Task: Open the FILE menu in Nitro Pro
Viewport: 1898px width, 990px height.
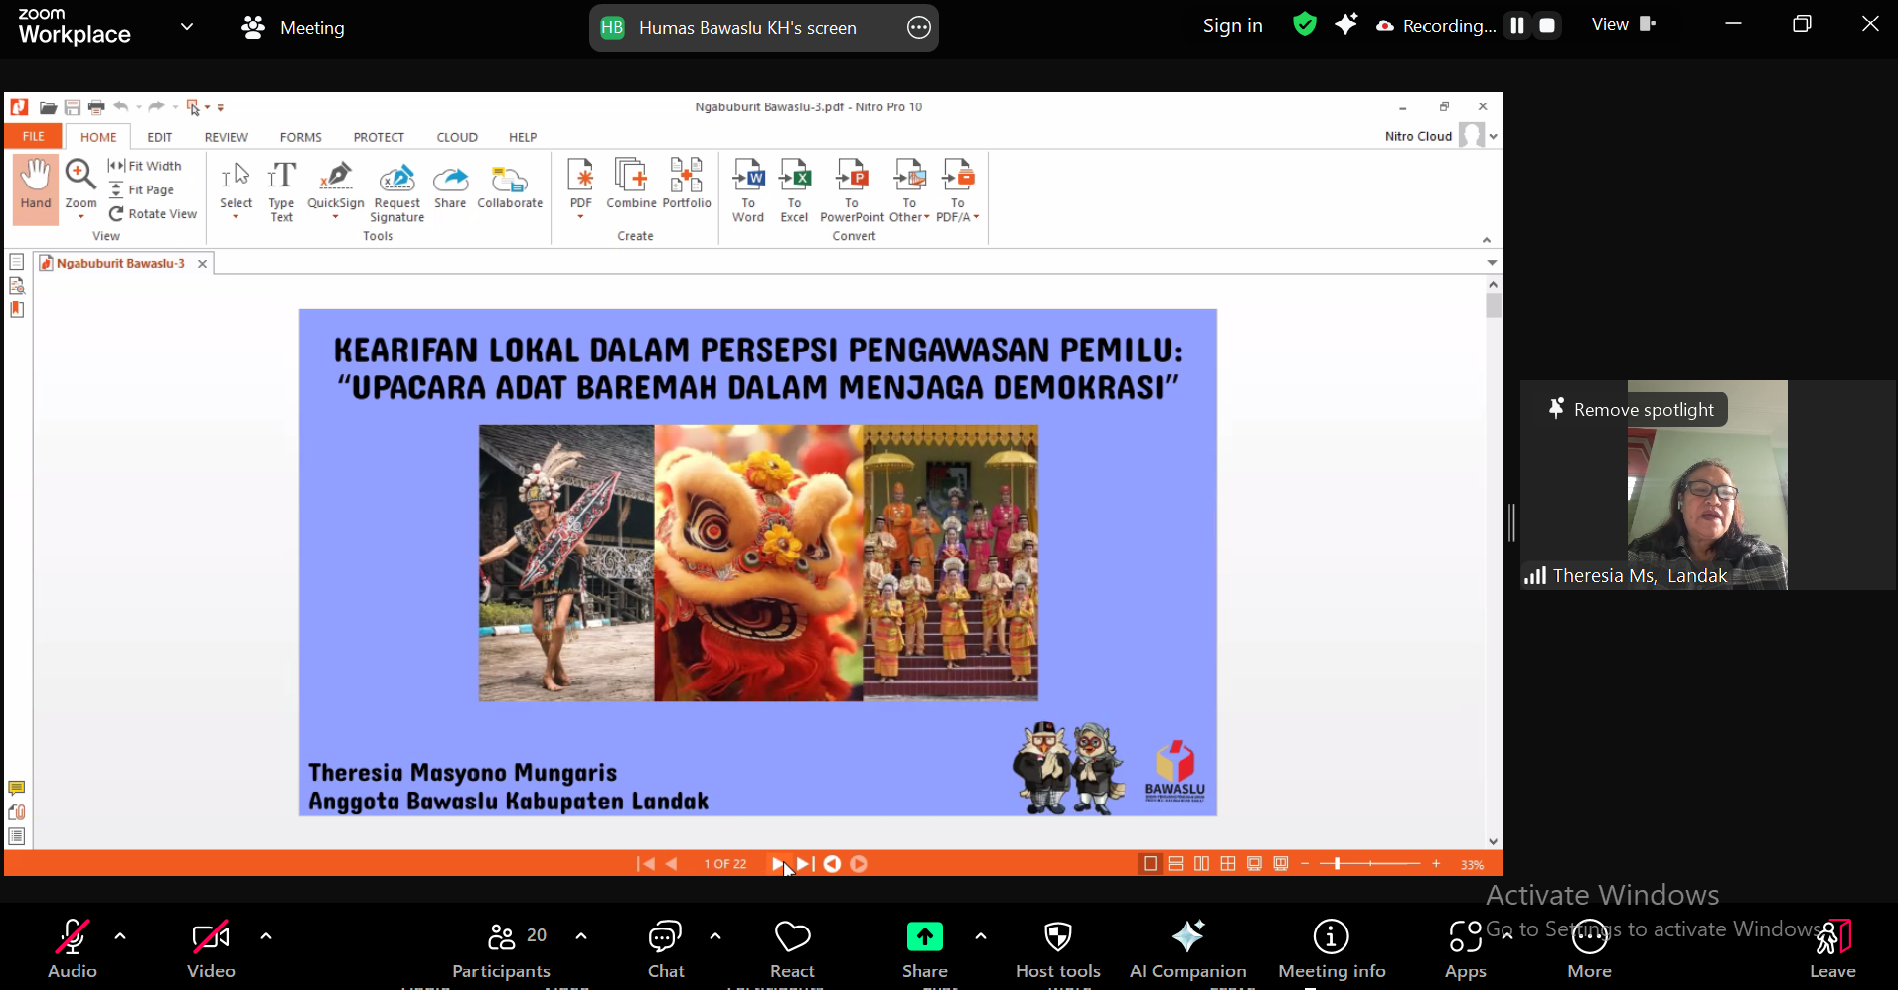Action: tap(33, 136)
